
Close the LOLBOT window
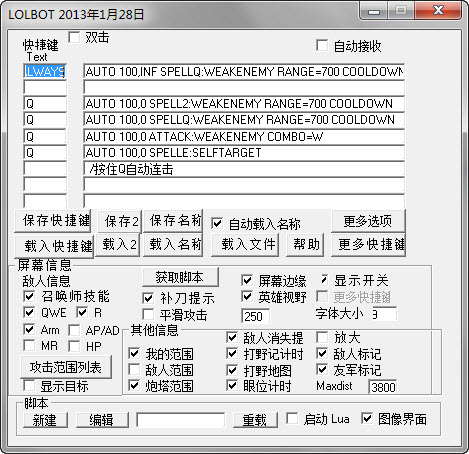pyautogui.click(x=438, y=11)
